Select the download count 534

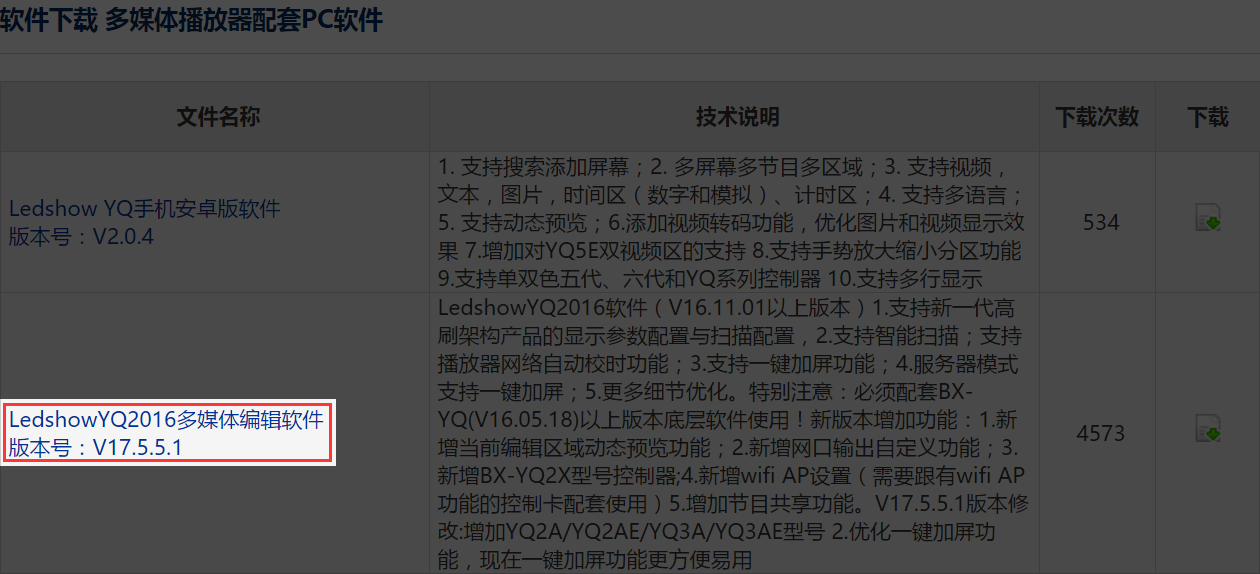point(1101,222)
